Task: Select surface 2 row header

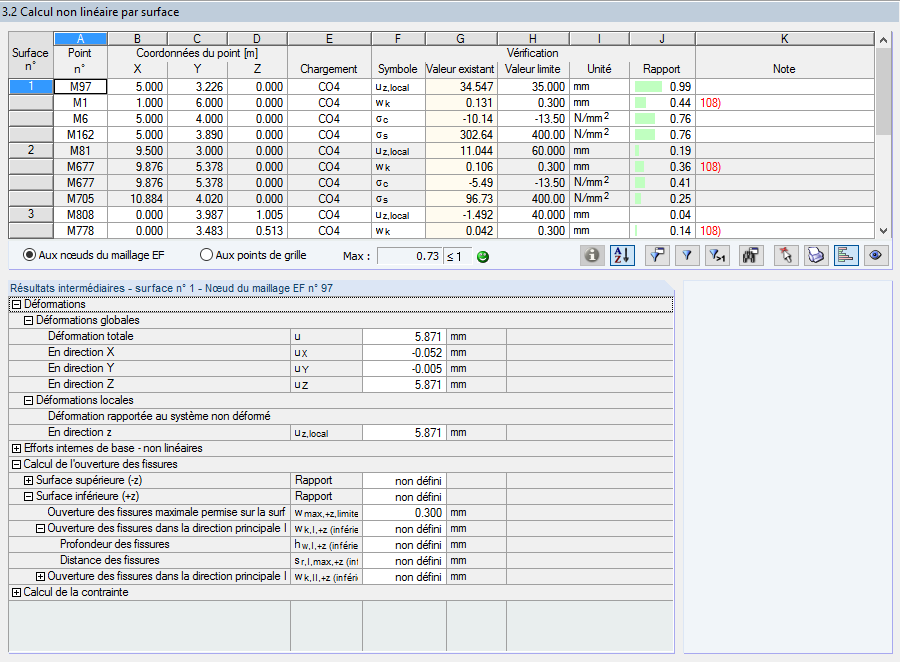Action: 31,150
